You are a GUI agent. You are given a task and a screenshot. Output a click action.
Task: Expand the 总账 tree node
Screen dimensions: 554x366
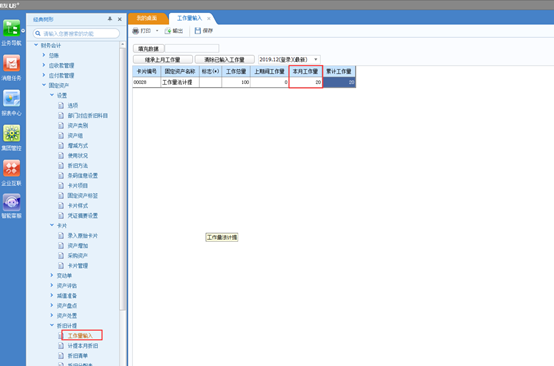point(44,55)
